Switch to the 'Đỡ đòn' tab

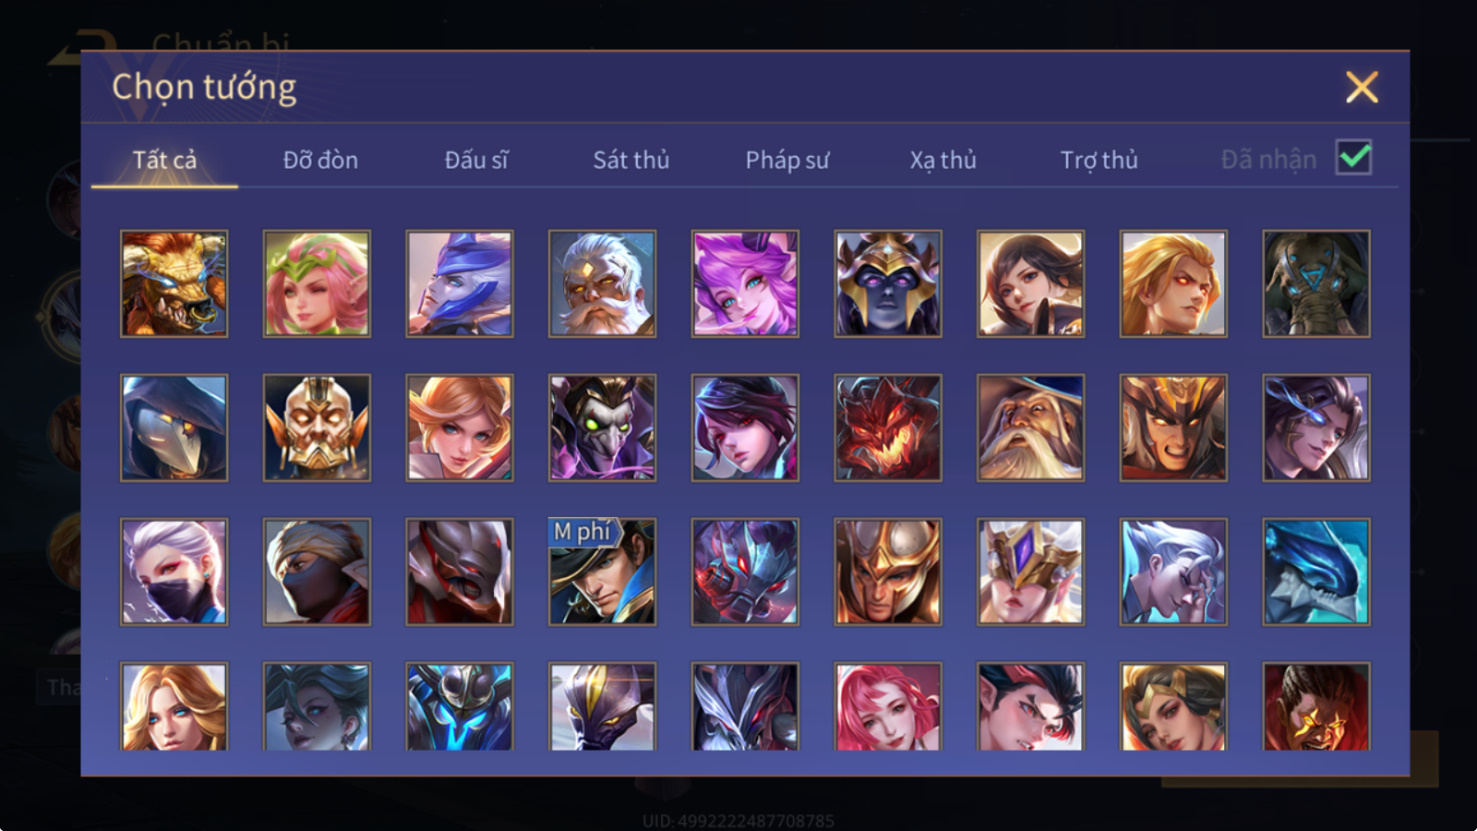[x=320, y=160]
